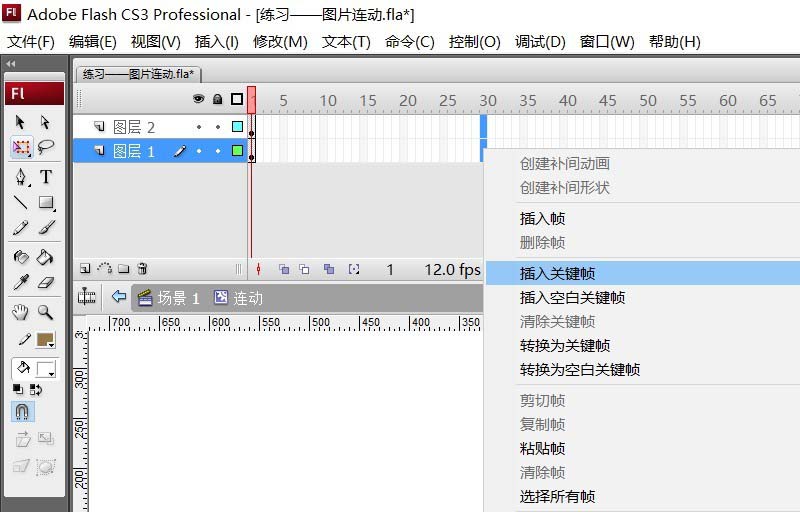Toggle Onion Skin in timeline

(x=284, y=269)
